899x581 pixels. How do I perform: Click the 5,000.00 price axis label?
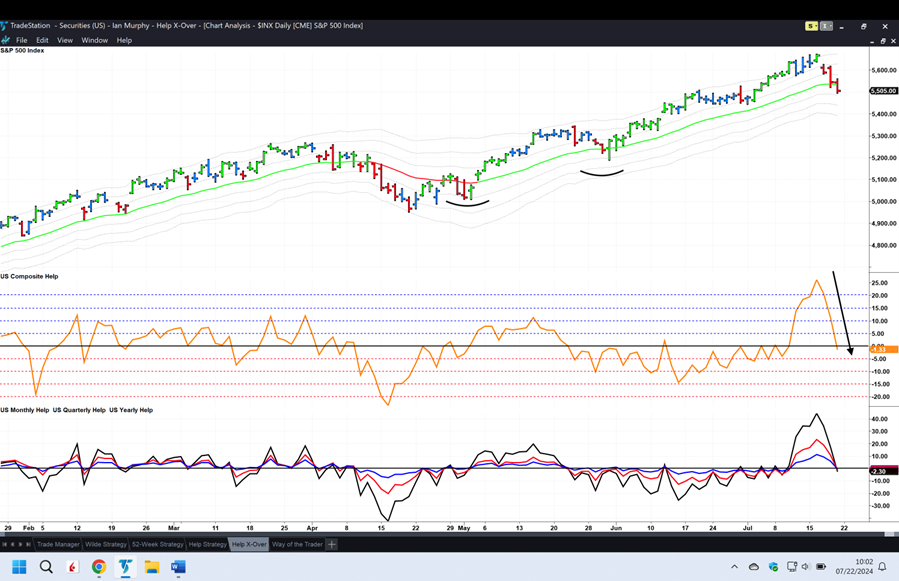pos(884,201)
